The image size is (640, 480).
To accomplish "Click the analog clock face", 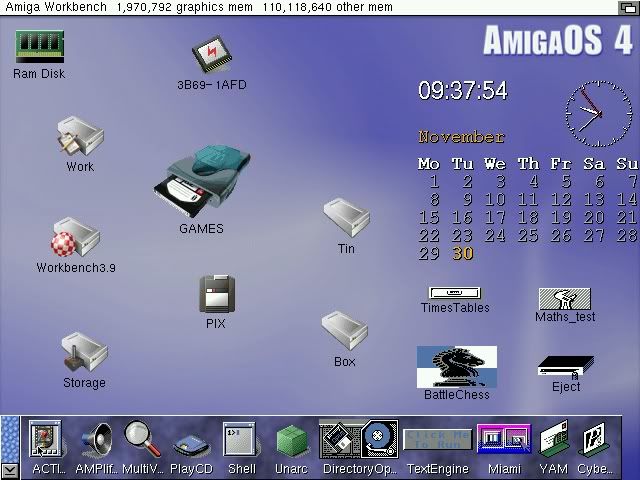I will click(598, 113).
